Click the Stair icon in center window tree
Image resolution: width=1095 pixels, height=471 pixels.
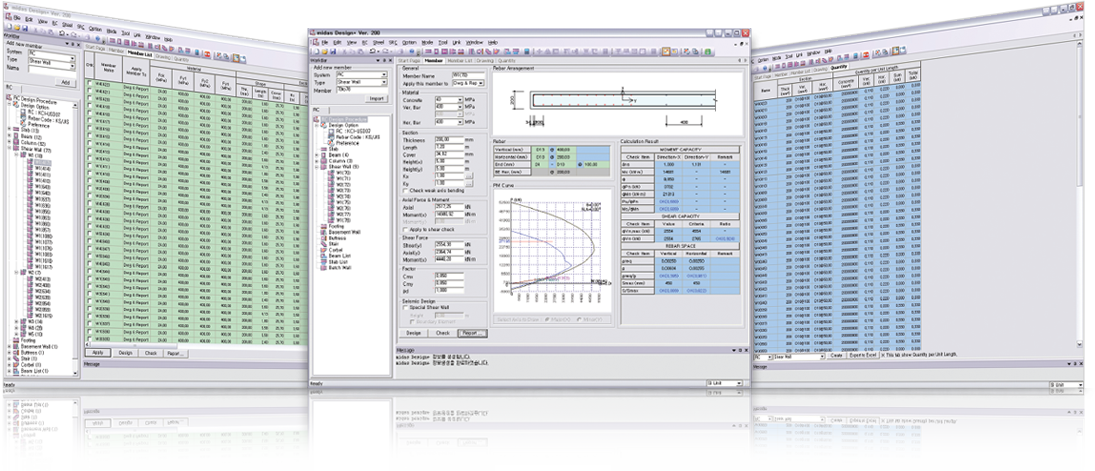(x=324, y=244)
